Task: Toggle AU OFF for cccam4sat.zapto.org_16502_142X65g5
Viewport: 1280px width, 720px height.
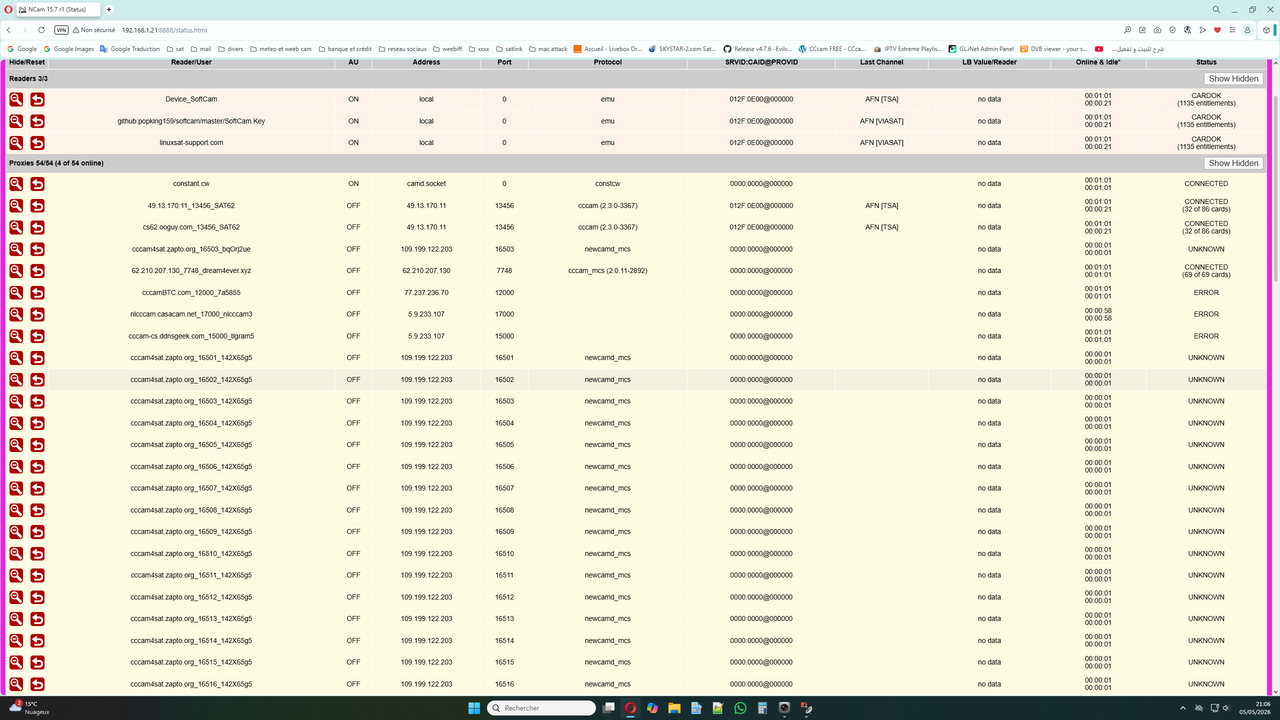Action: pos(353,380)
